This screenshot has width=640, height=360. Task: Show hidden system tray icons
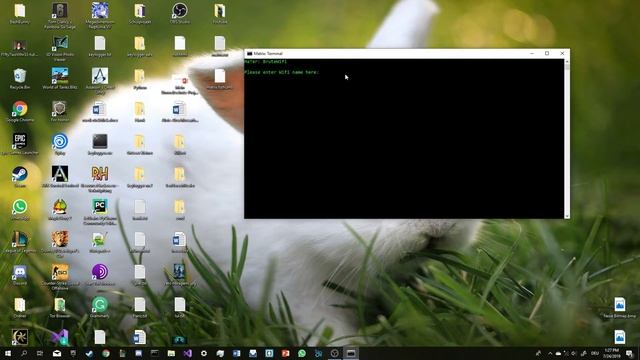pos(550,353)
